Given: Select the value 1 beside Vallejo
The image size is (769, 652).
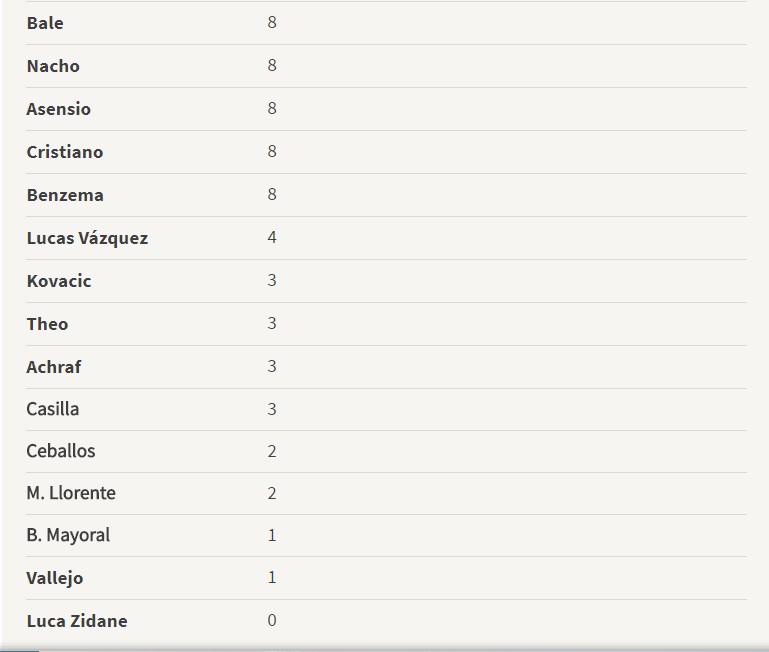Looking at the screenshot, I should click(272, 577).
